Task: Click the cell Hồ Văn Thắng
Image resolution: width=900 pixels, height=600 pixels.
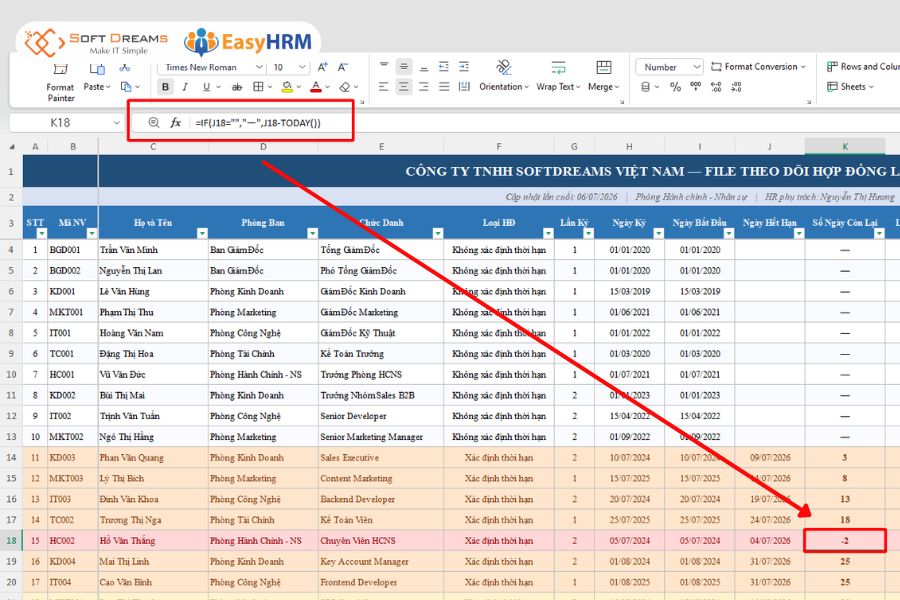Action: point(153,541)
